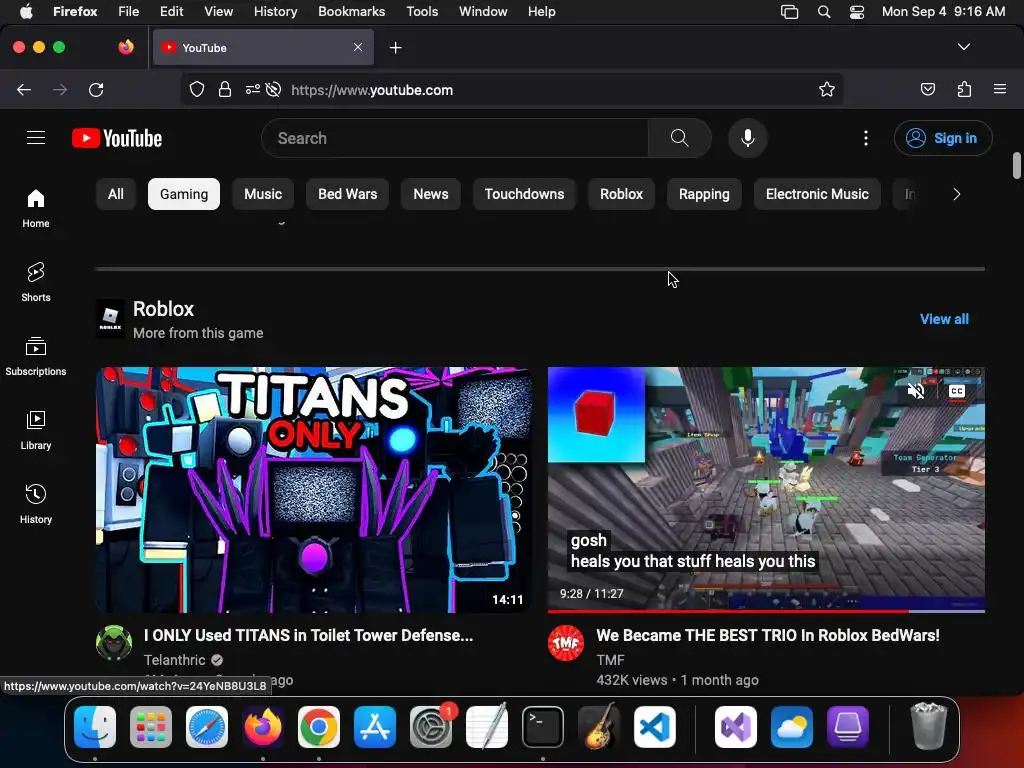The image size is (1024, 768).
Task: Open Firefox extensions panel
Action: point(964,89)
